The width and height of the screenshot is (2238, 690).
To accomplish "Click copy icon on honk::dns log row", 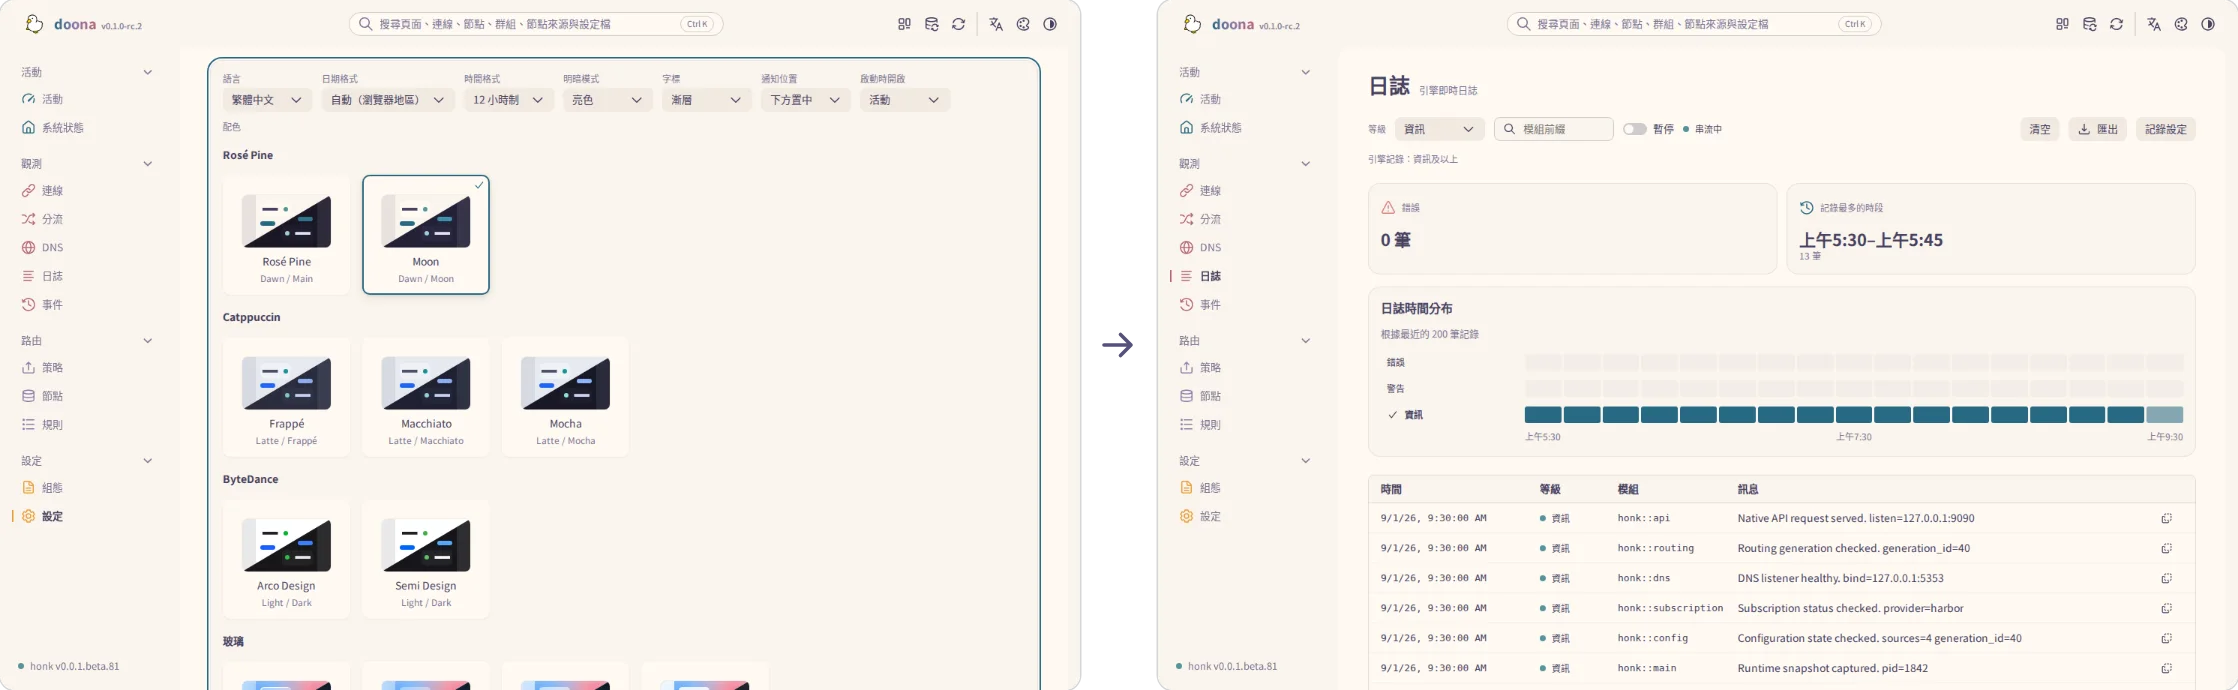I will tap(2166, 578).
